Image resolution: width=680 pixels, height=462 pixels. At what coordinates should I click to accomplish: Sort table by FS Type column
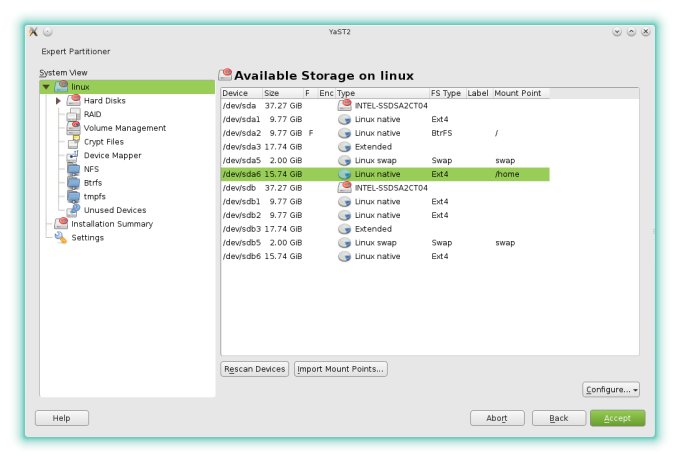(x=447, y=93)
